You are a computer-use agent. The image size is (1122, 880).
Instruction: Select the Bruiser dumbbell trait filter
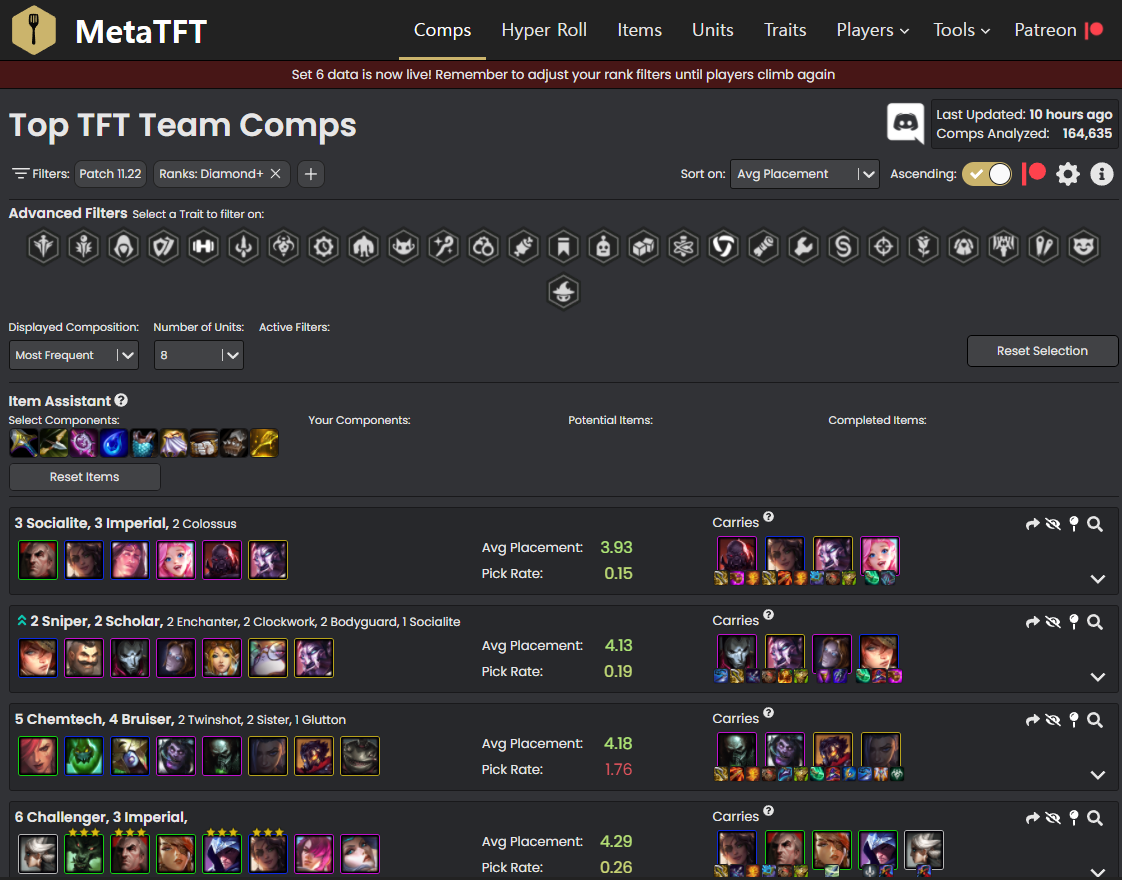click(x=204, y=247)
